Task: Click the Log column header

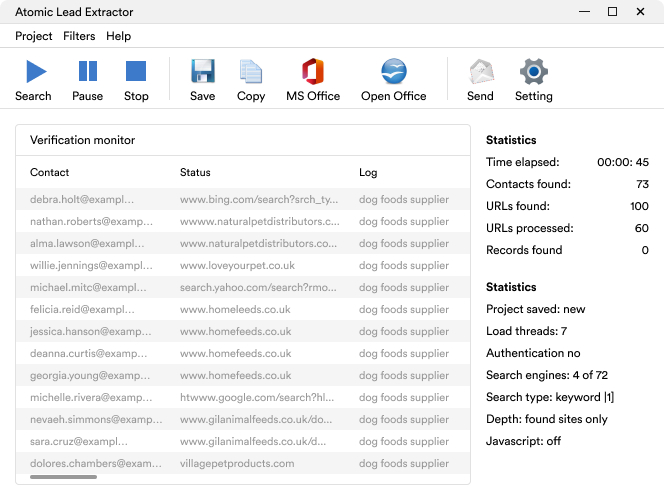Action: pos(368,173)
